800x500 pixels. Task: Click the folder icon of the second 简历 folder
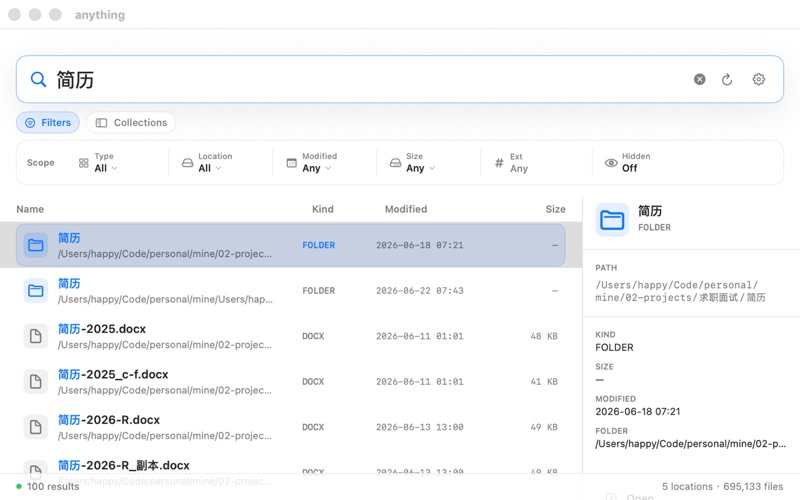(x=35, y=291)
